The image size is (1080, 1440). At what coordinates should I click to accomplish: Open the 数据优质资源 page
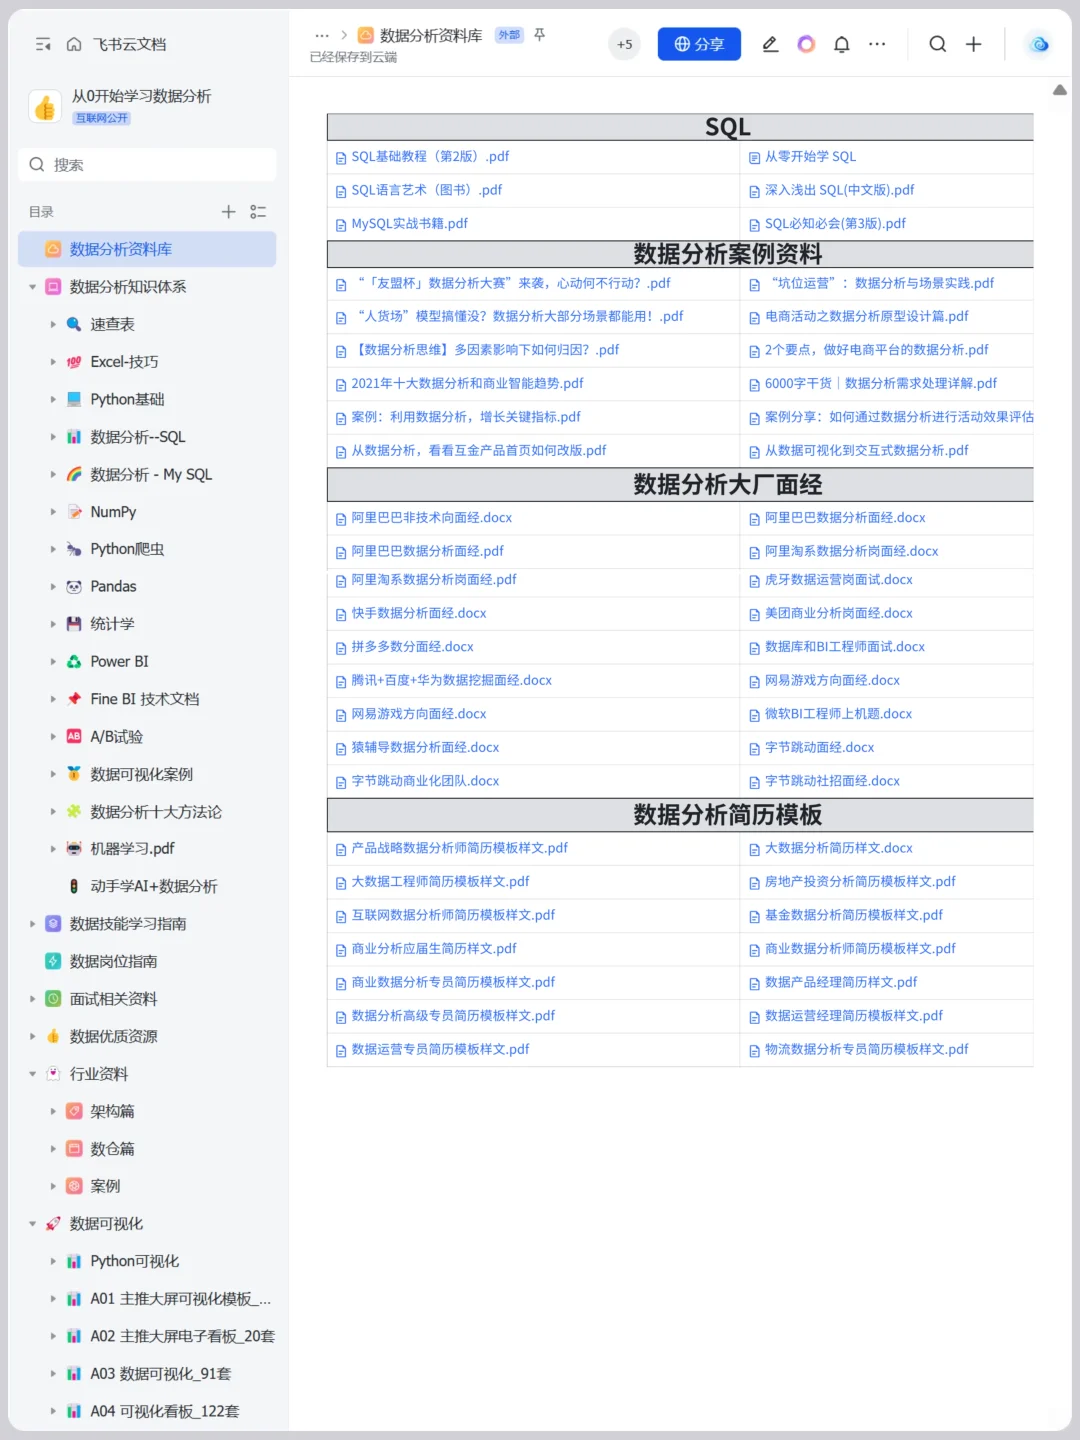click(113, 1037)
